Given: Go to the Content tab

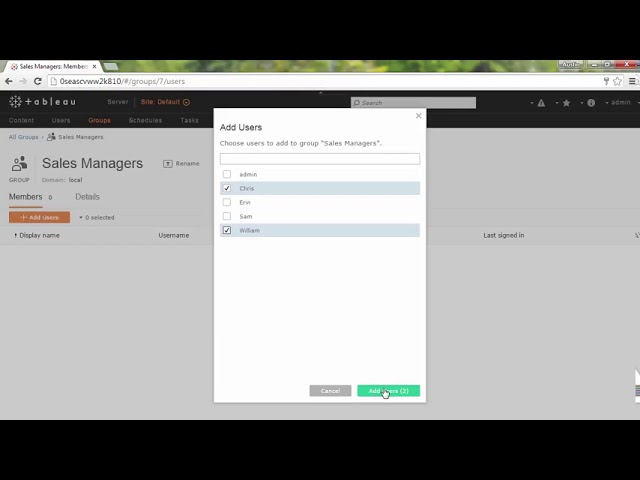Looking at the screenshot, I should point(21,120).
